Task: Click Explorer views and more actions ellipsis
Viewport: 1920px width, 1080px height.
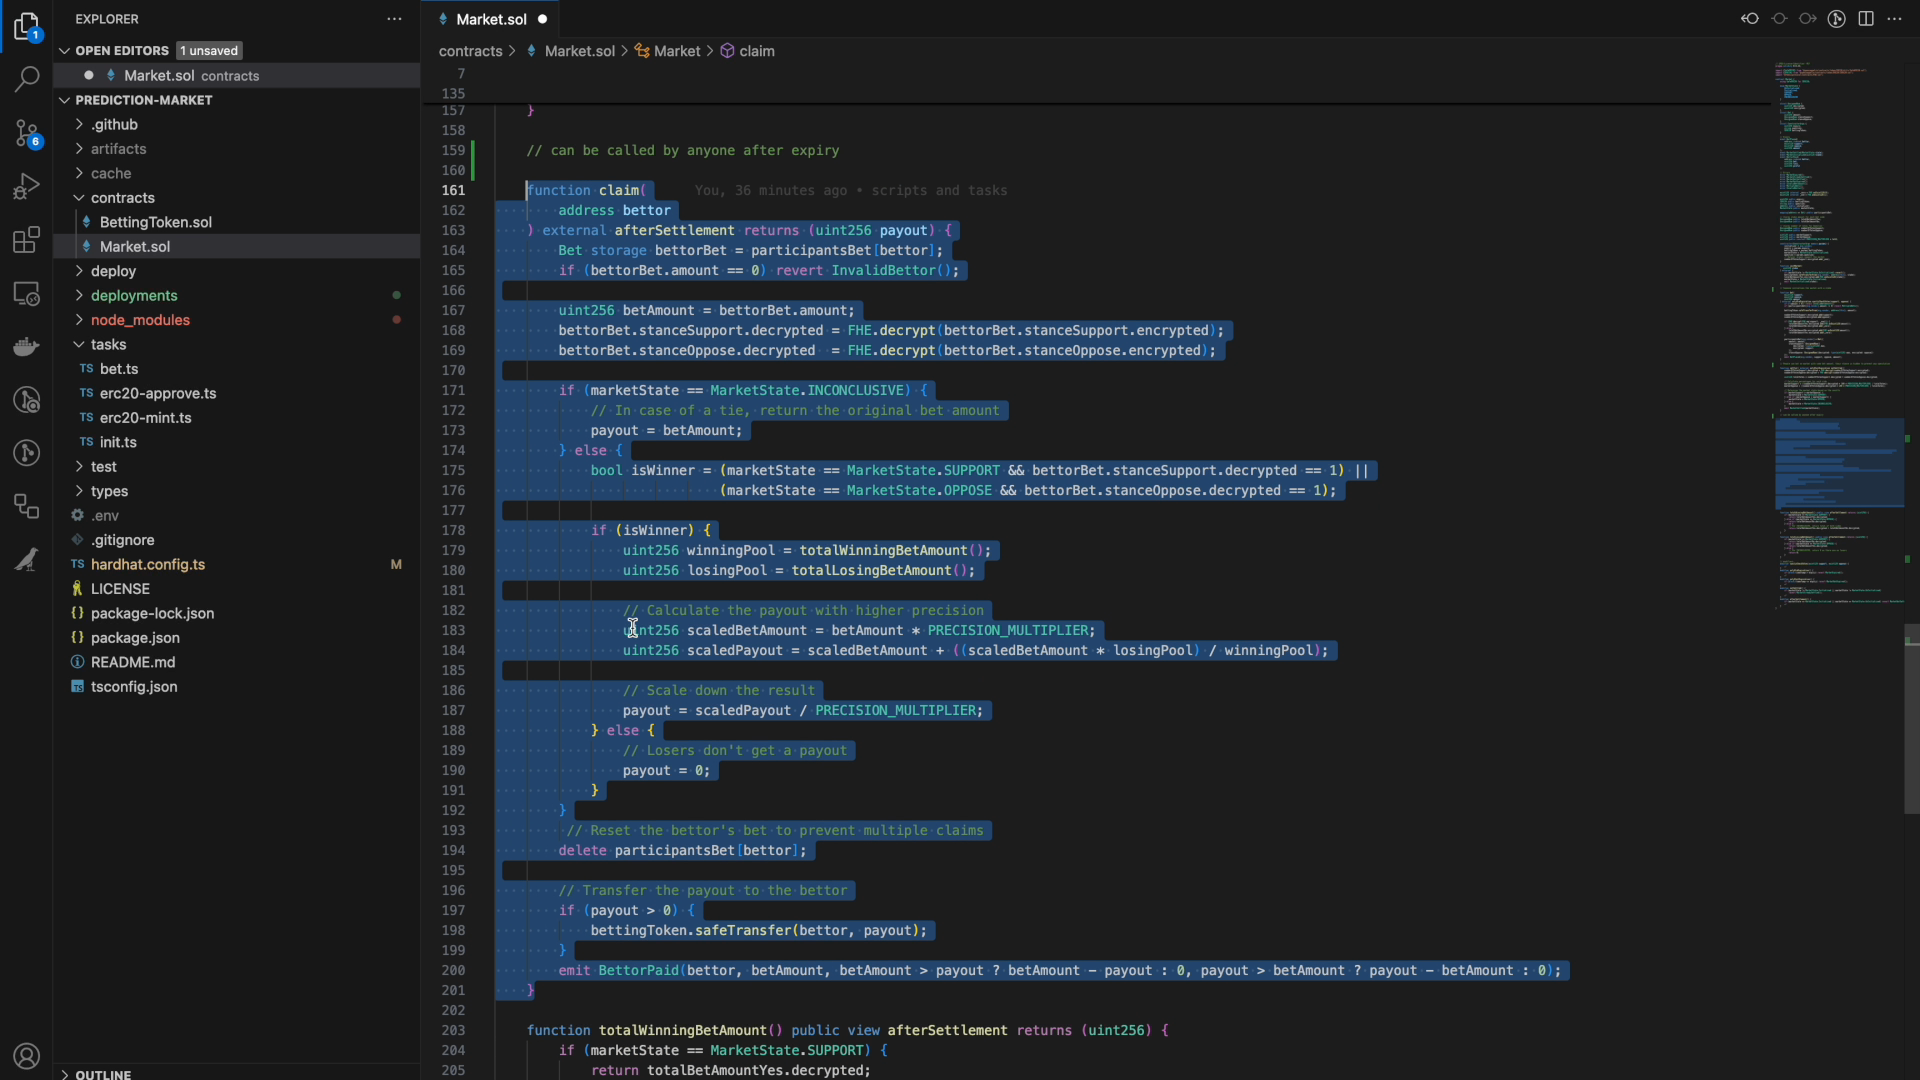Action: [395, 19]
